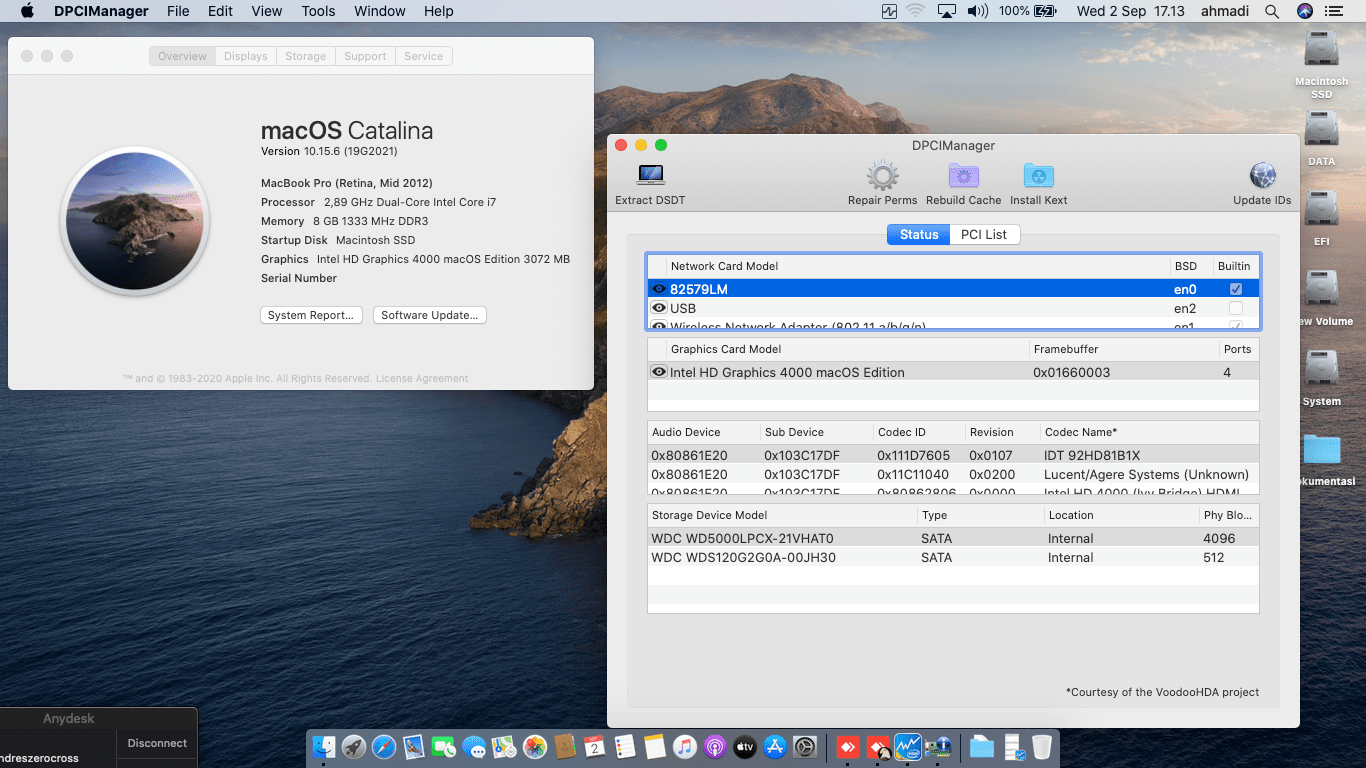The width and height of the screenshot is (1366, 768).
Task: Open App Store from the dock
Action: 775,747
